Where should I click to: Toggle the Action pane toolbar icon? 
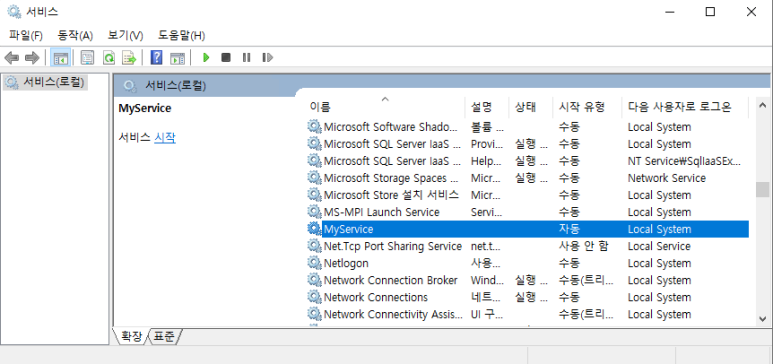point(177,58)
